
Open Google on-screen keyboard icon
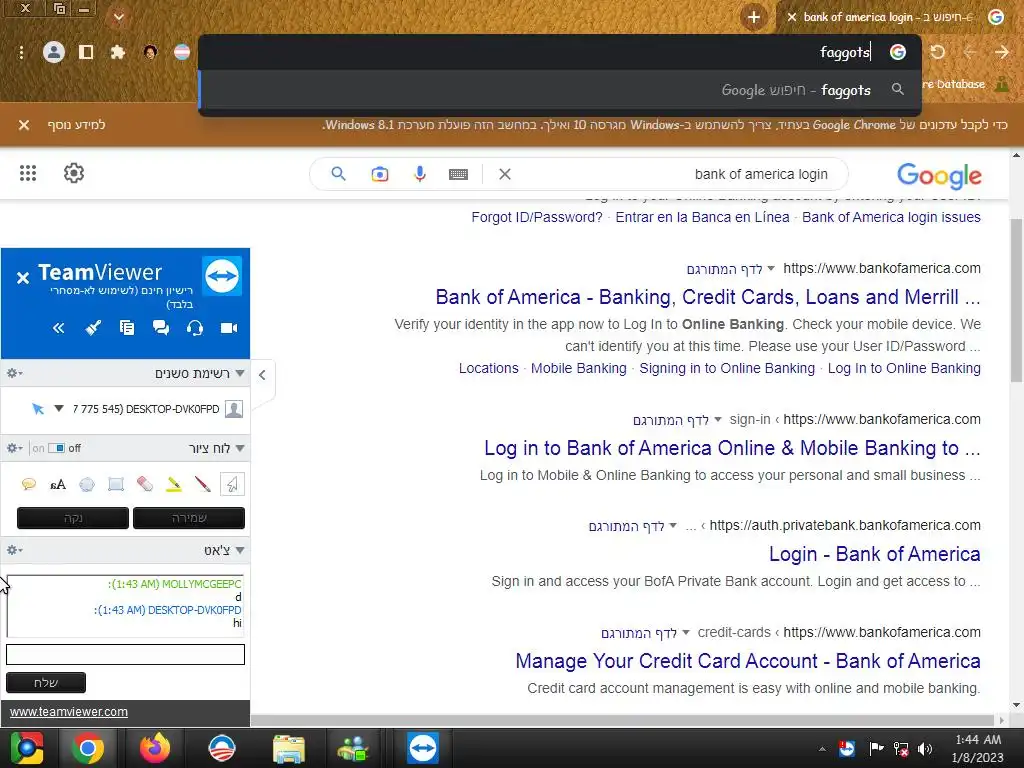tap(458, 174)
